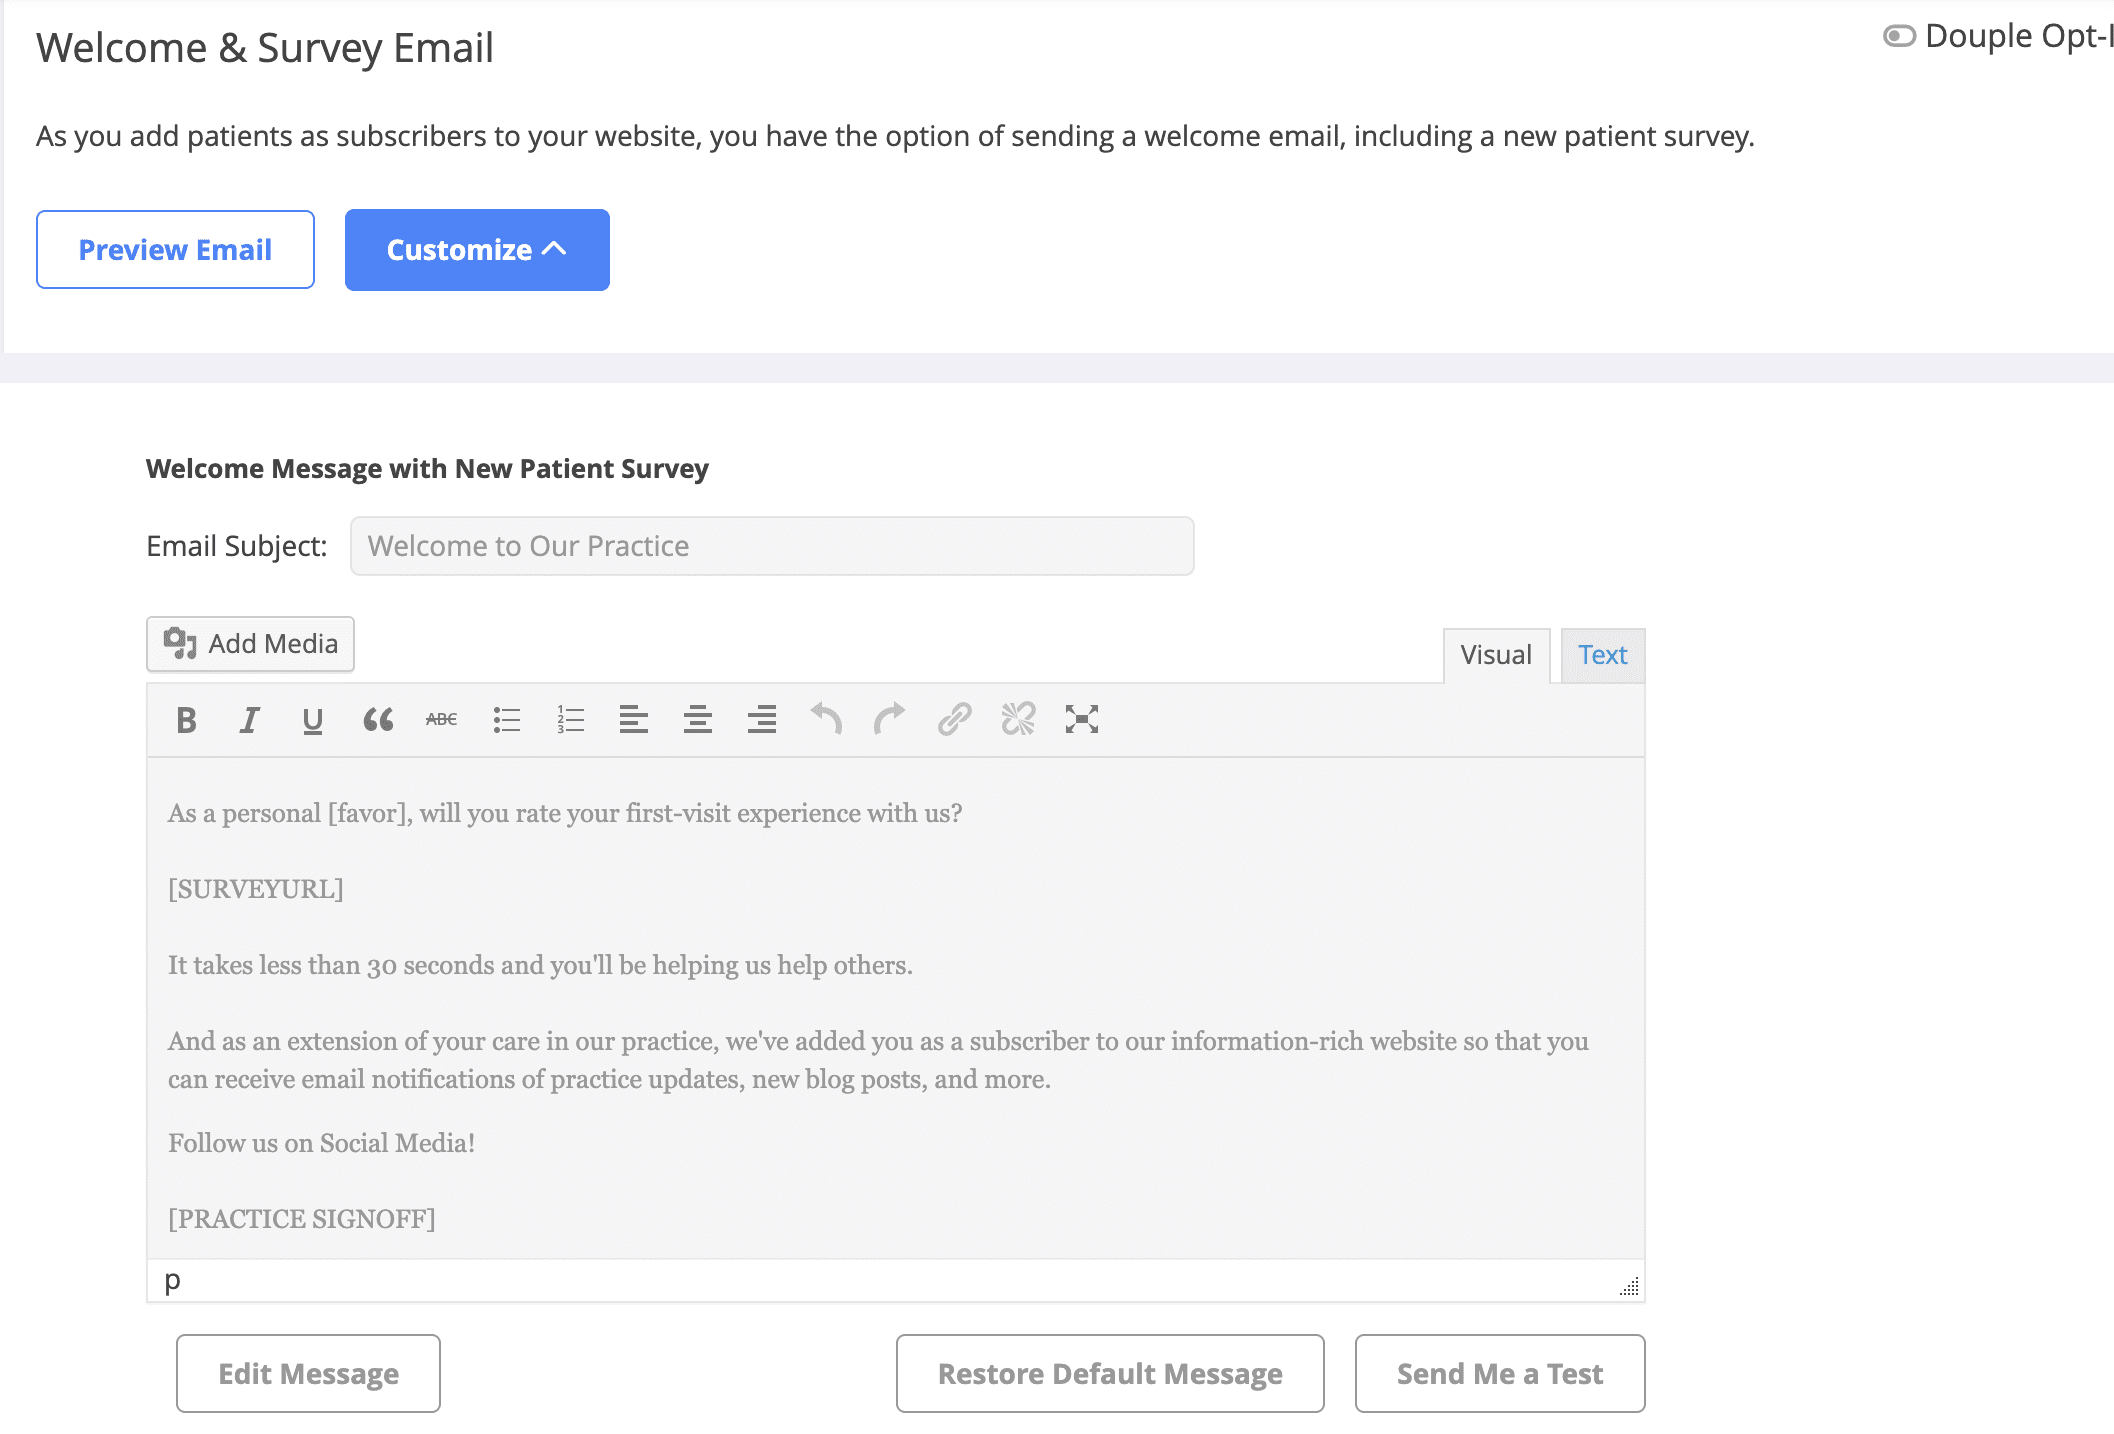Click the 'Follow us on Social Media!' line
This screenshot has width=2114, height=1434.
(322, 1143)
